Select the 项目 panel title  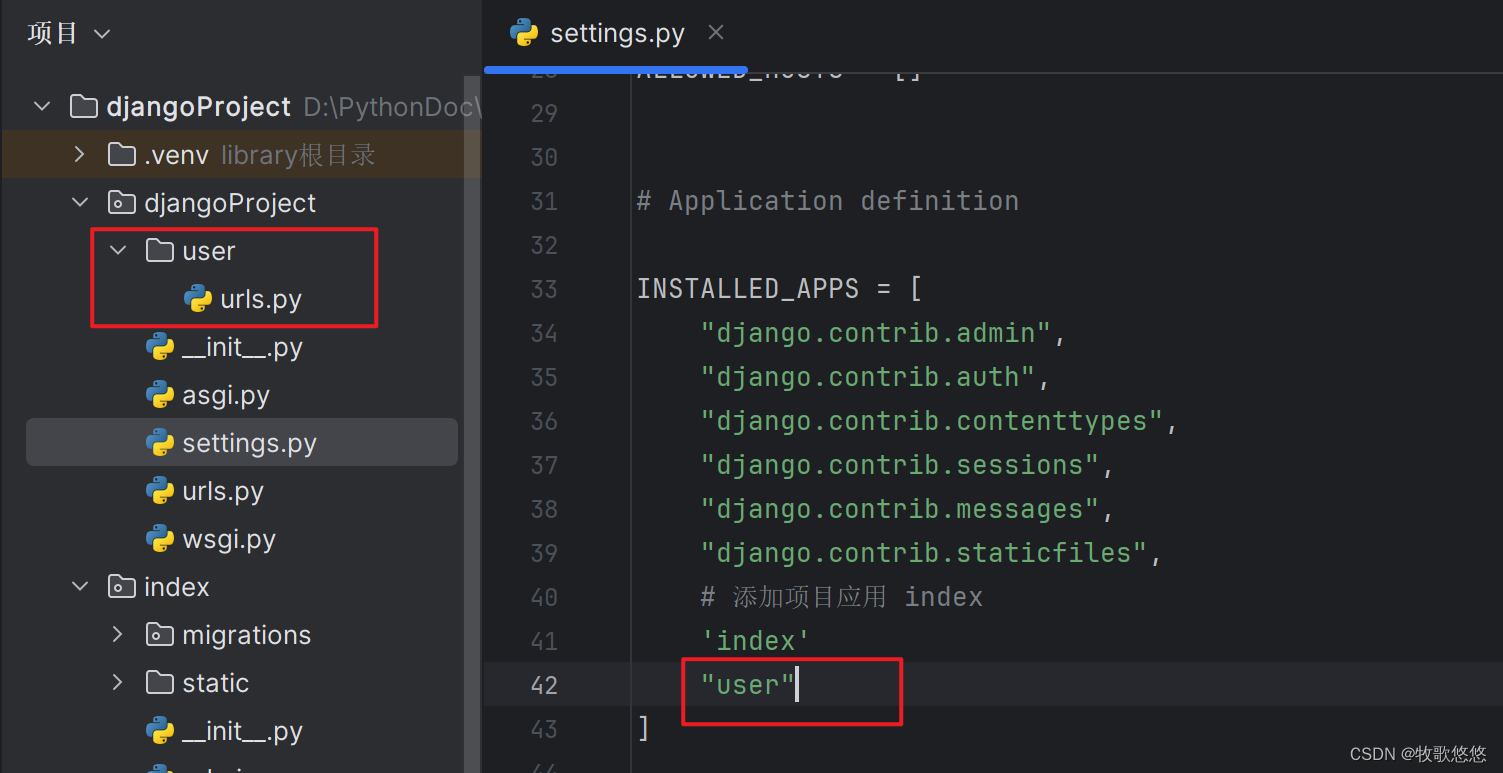pos(53,33)
